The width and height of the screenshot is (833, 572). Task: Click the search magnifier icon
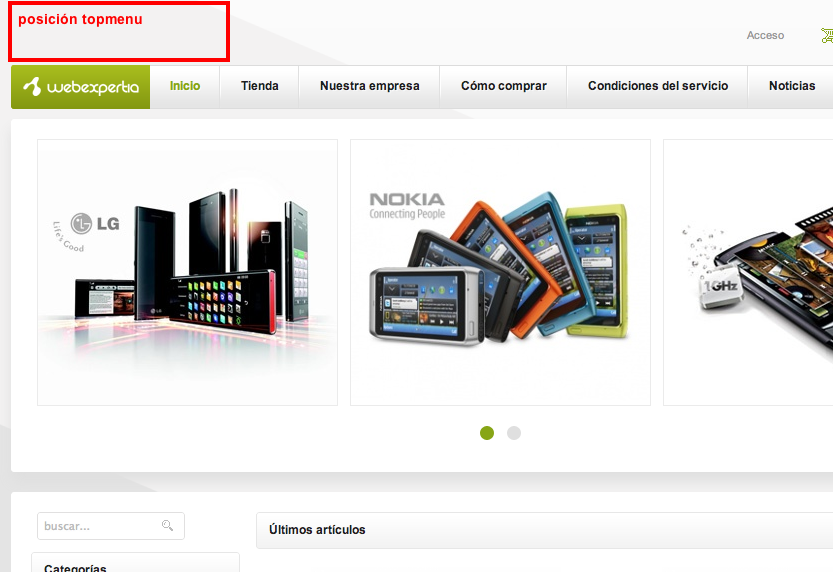167,525
